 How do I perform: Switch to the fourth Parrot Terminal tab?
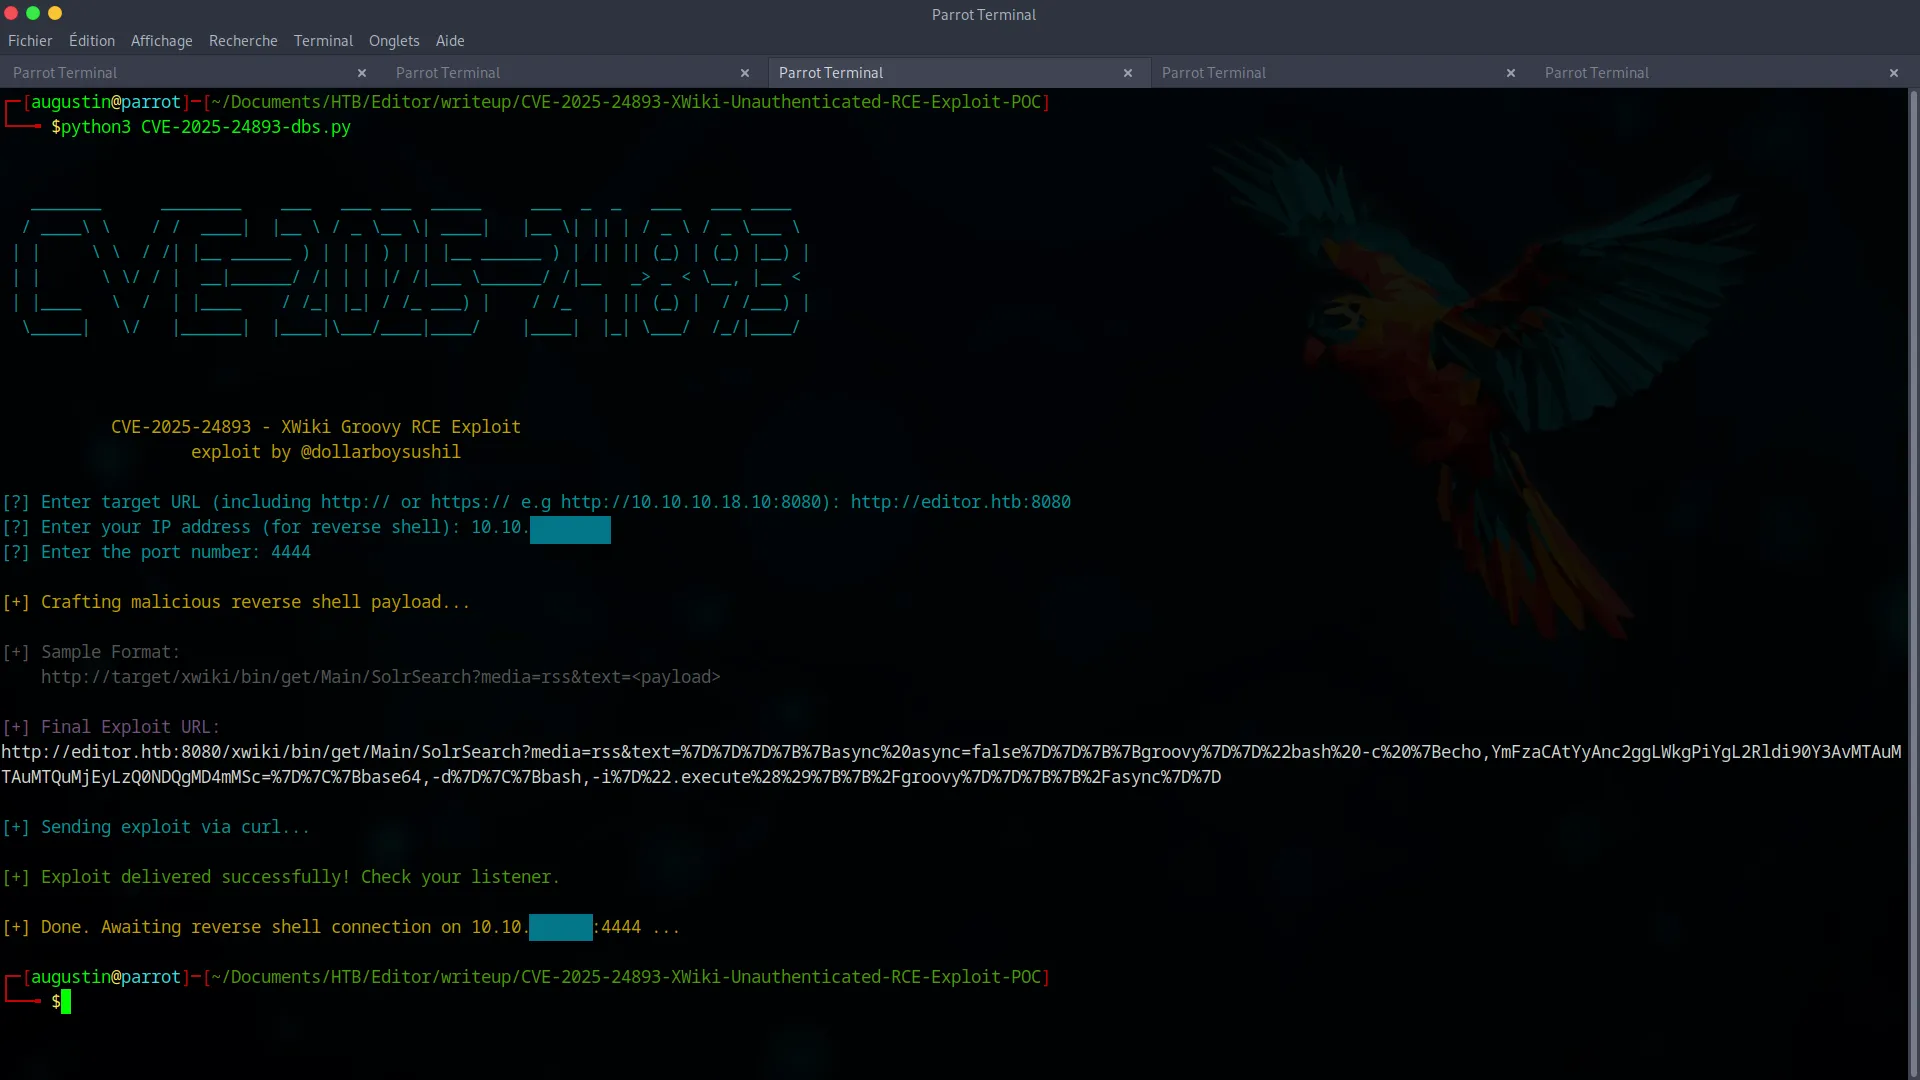(1213, 72)
